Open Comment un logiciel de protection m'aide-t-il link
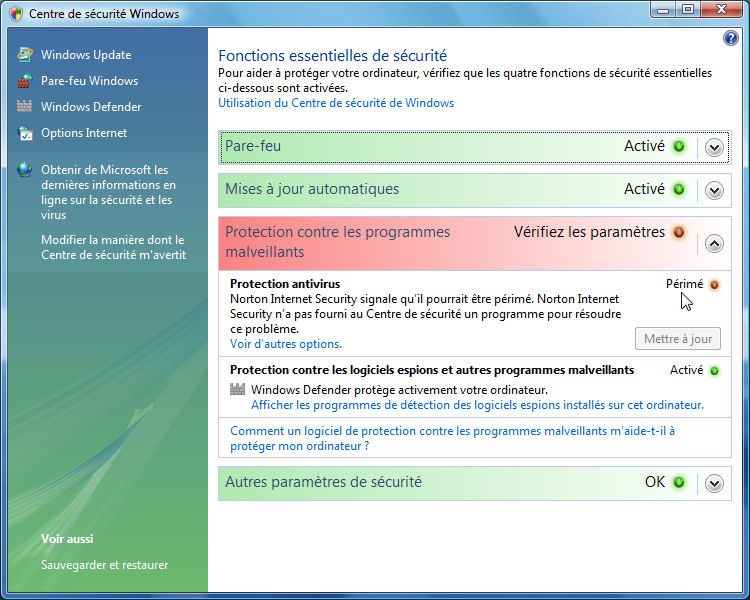Image resolution: width=750 pixels, height=600 pixels. (452, 438)
